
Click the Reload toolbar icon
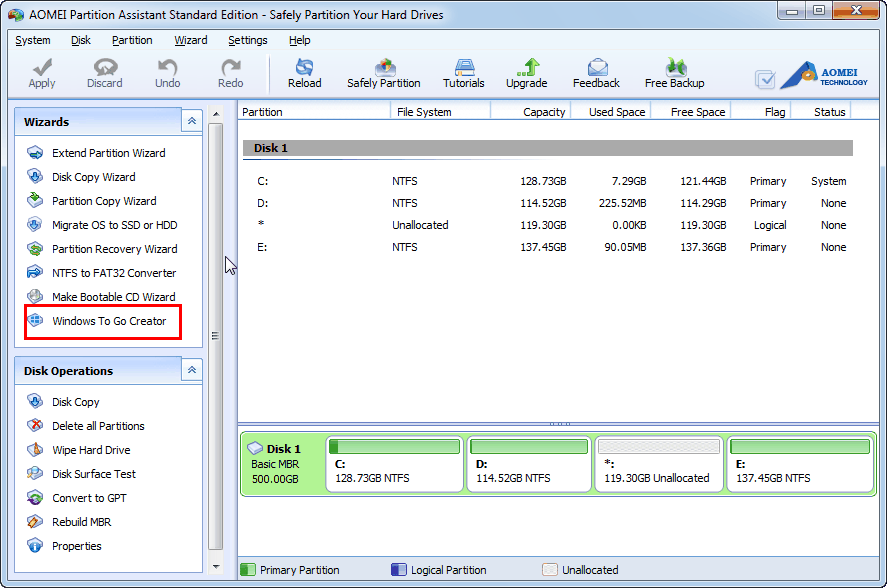(304, 67)
